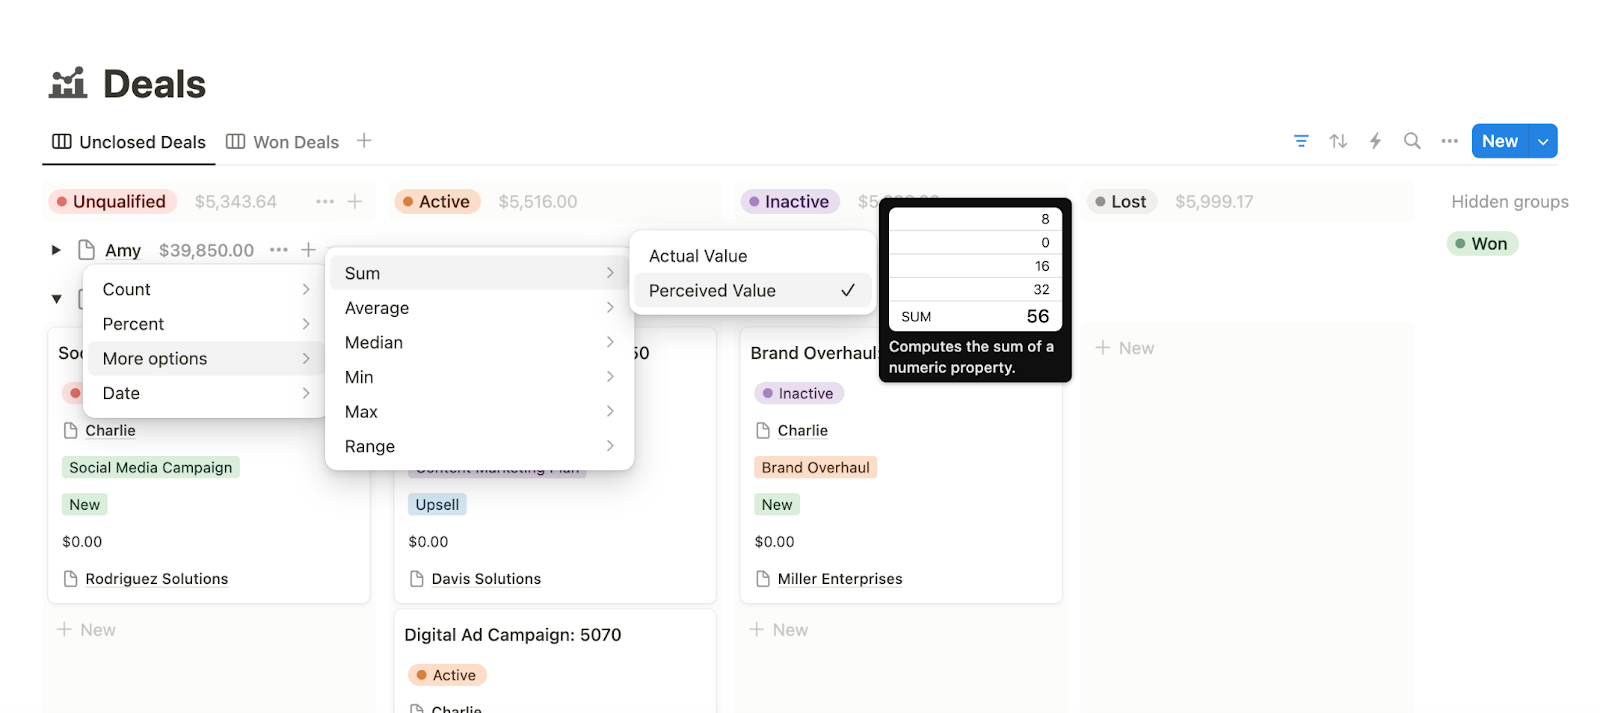Expand the Median submenu

(x=479, y=342)
